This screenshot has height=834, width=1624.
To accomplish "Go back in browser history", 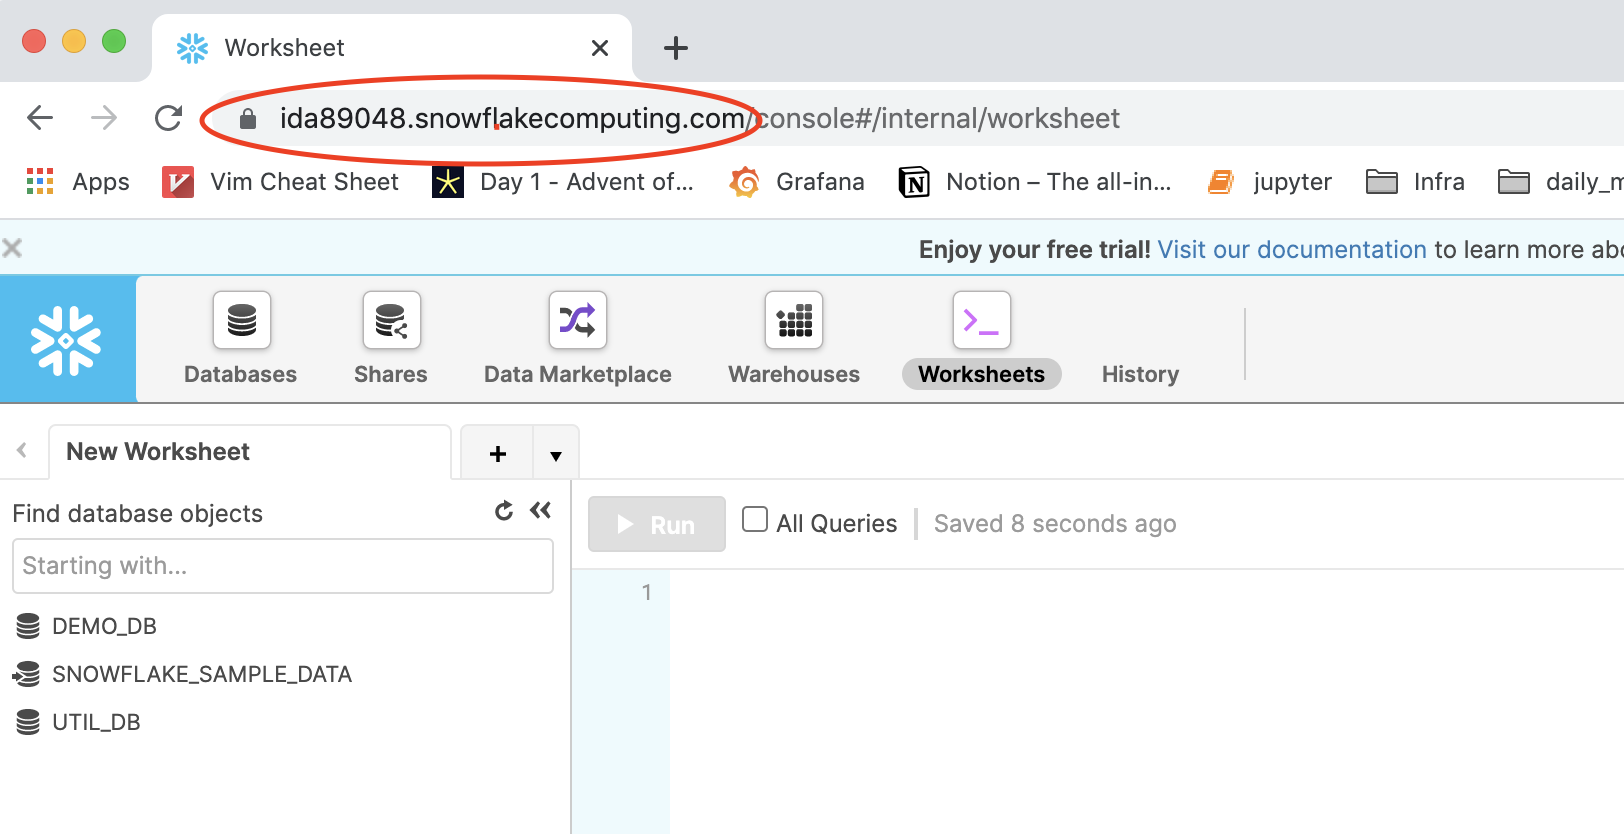I will point(40,118).
